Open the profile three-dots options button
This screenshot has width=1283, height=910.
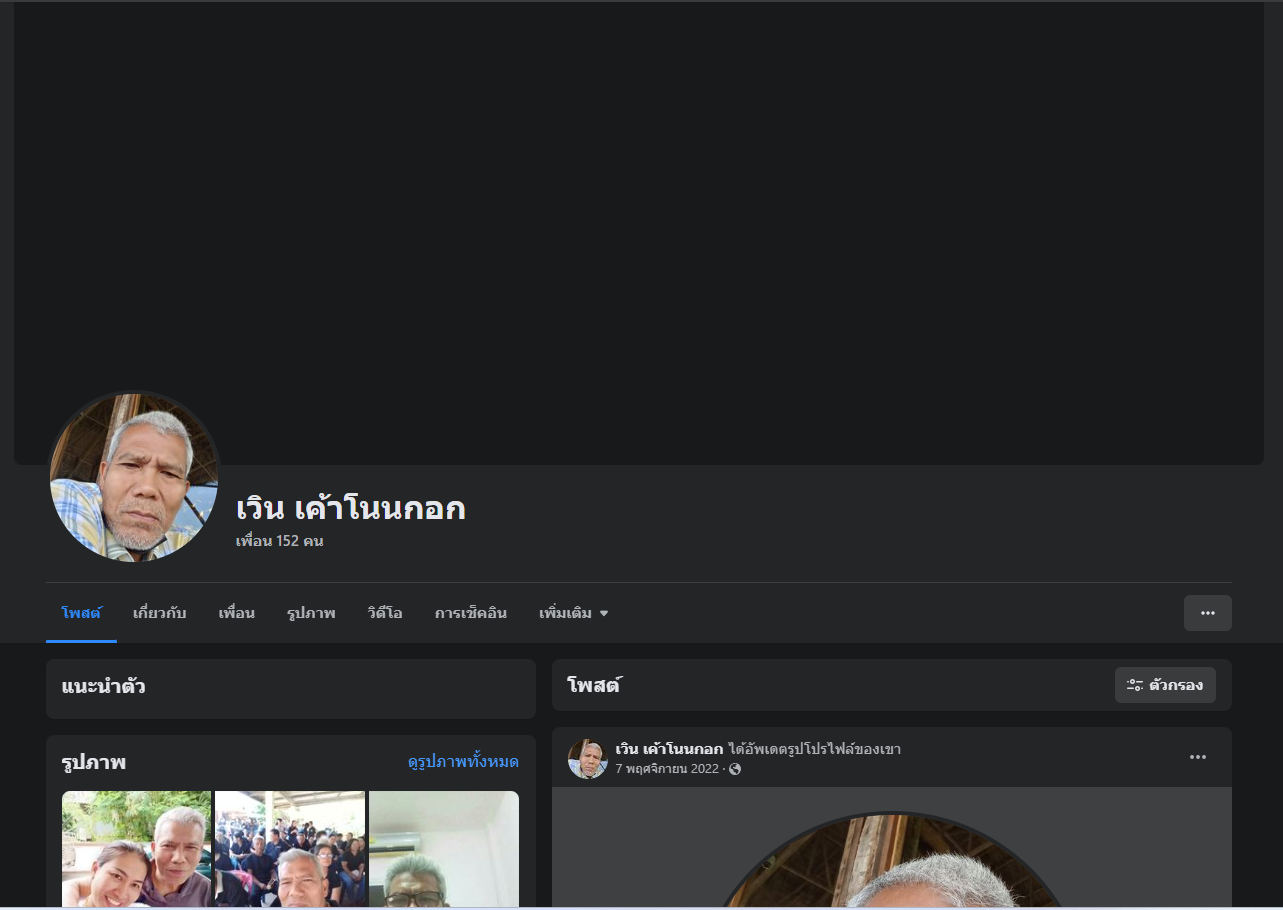tap(1207, 613)
